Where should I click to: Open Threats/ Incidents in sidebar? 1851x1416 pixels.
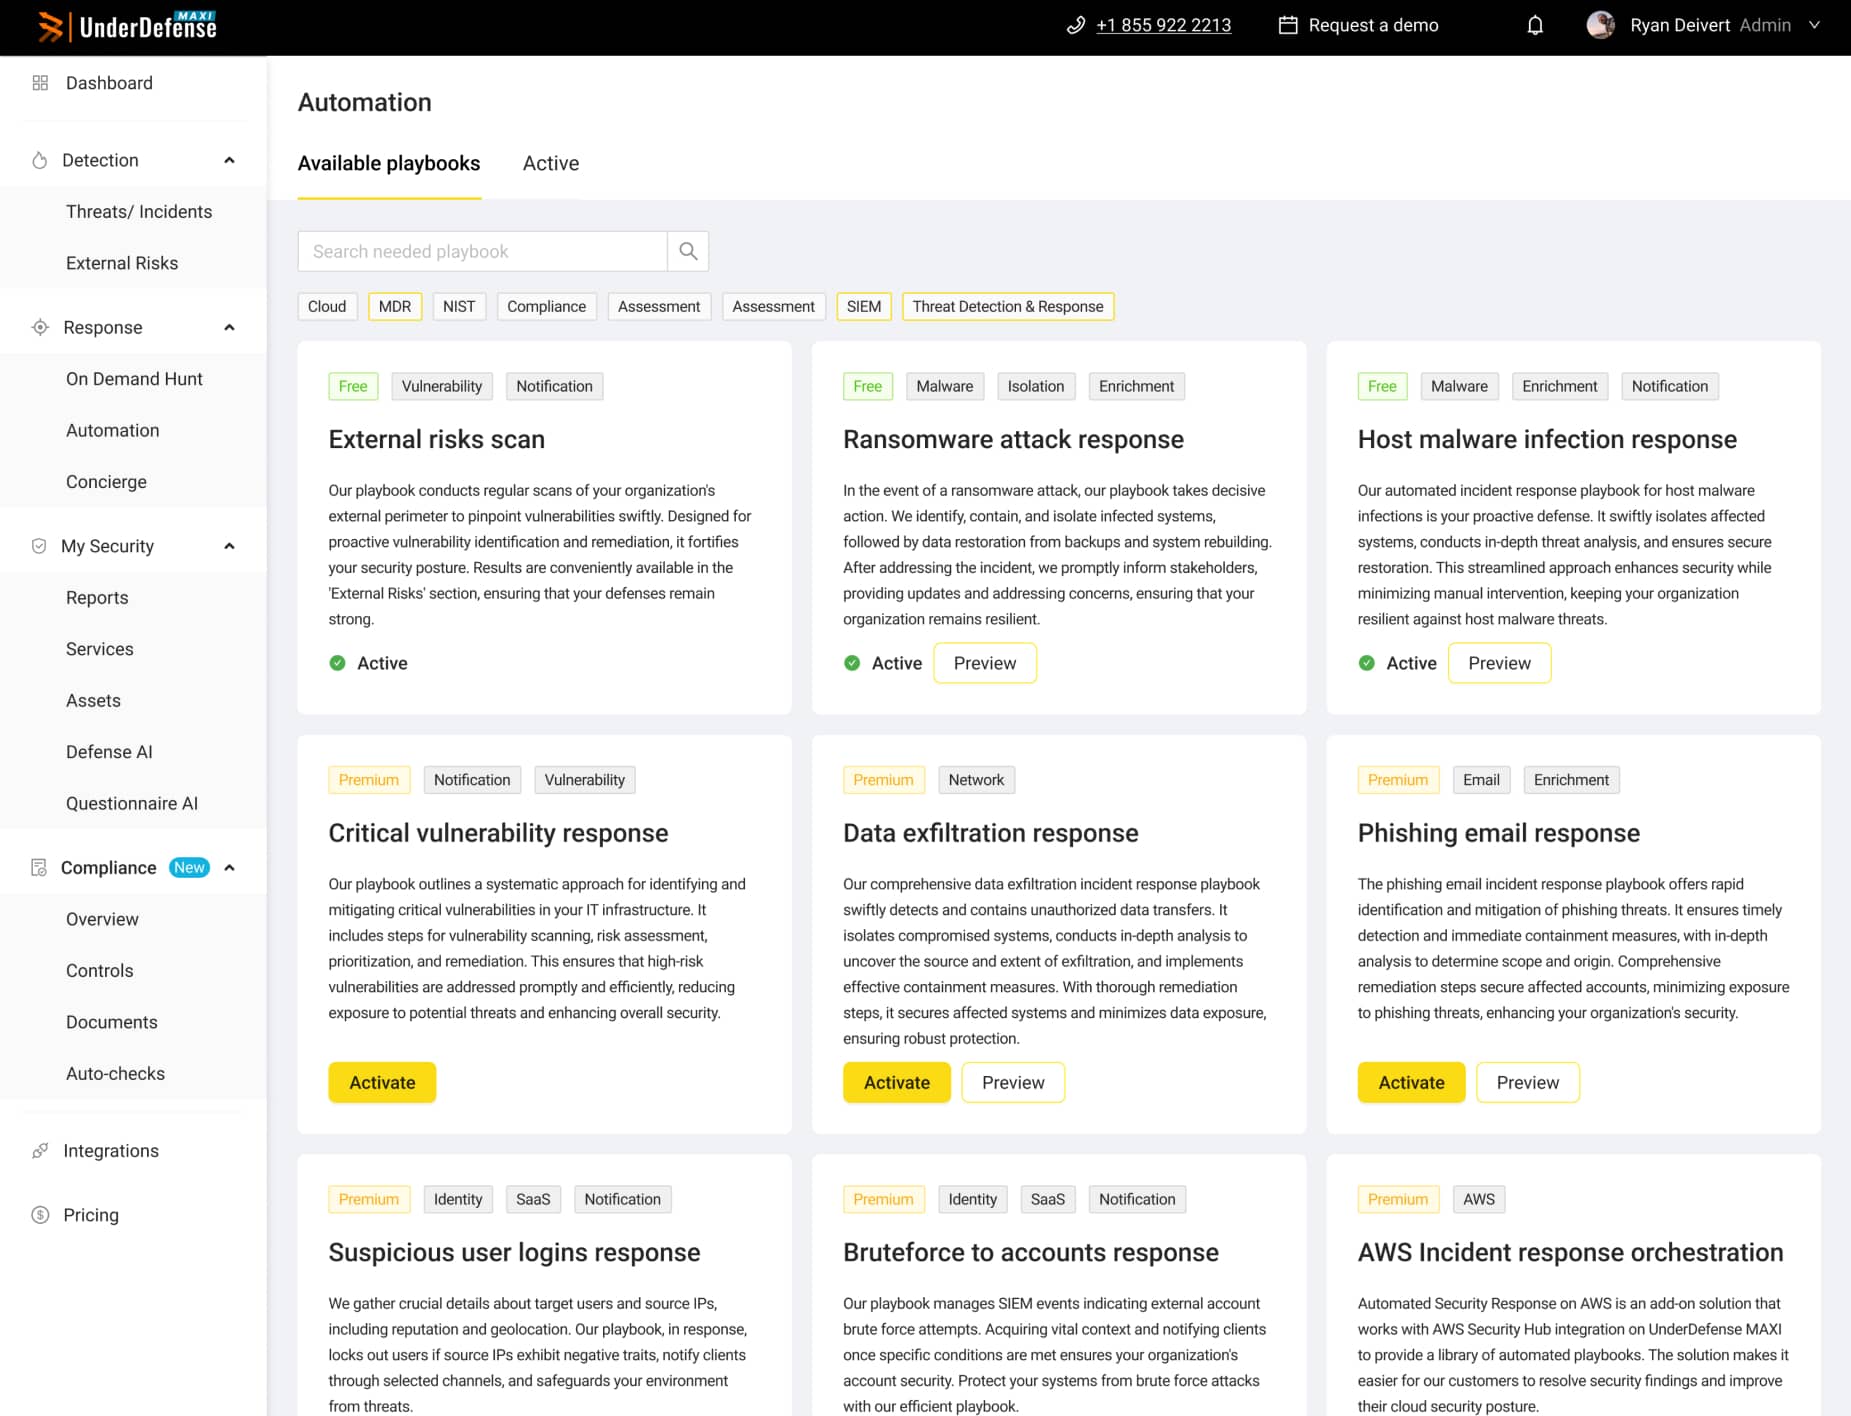pos(139,212)
